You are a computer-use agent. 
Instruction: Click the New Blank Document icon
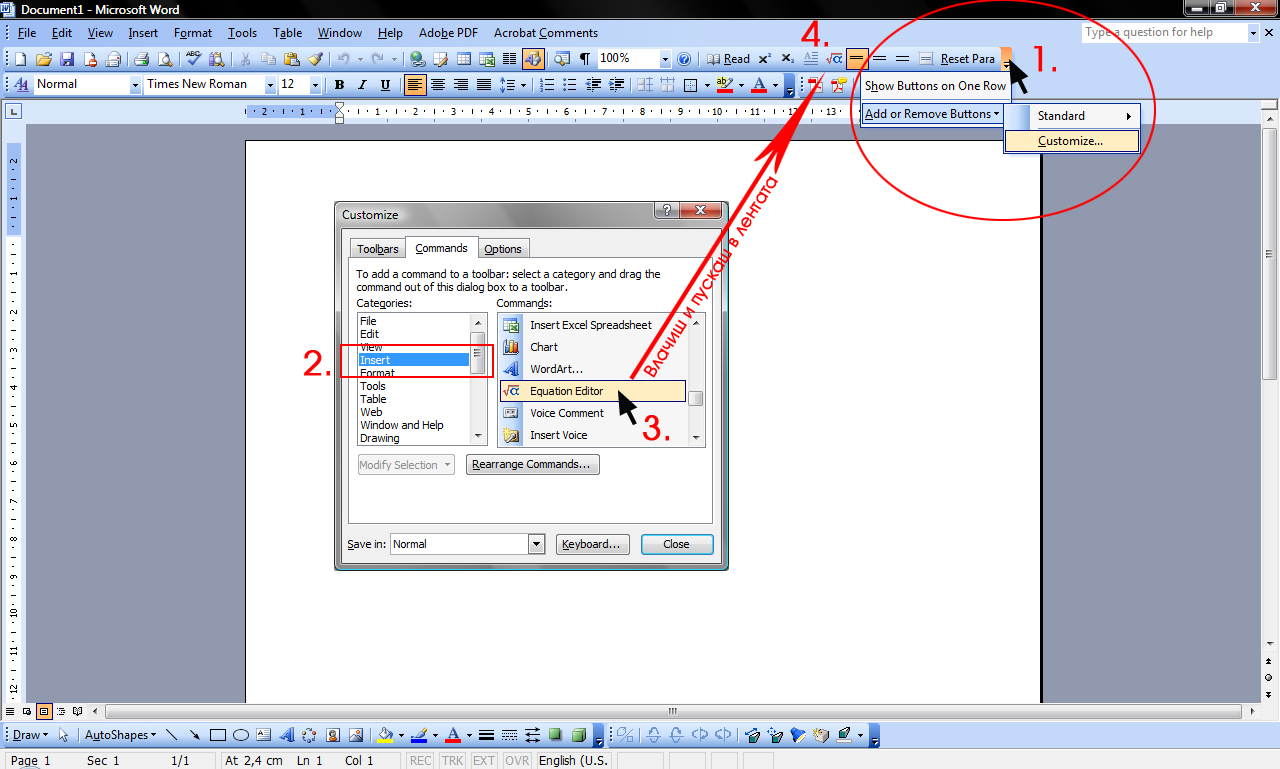pos(20,59)
